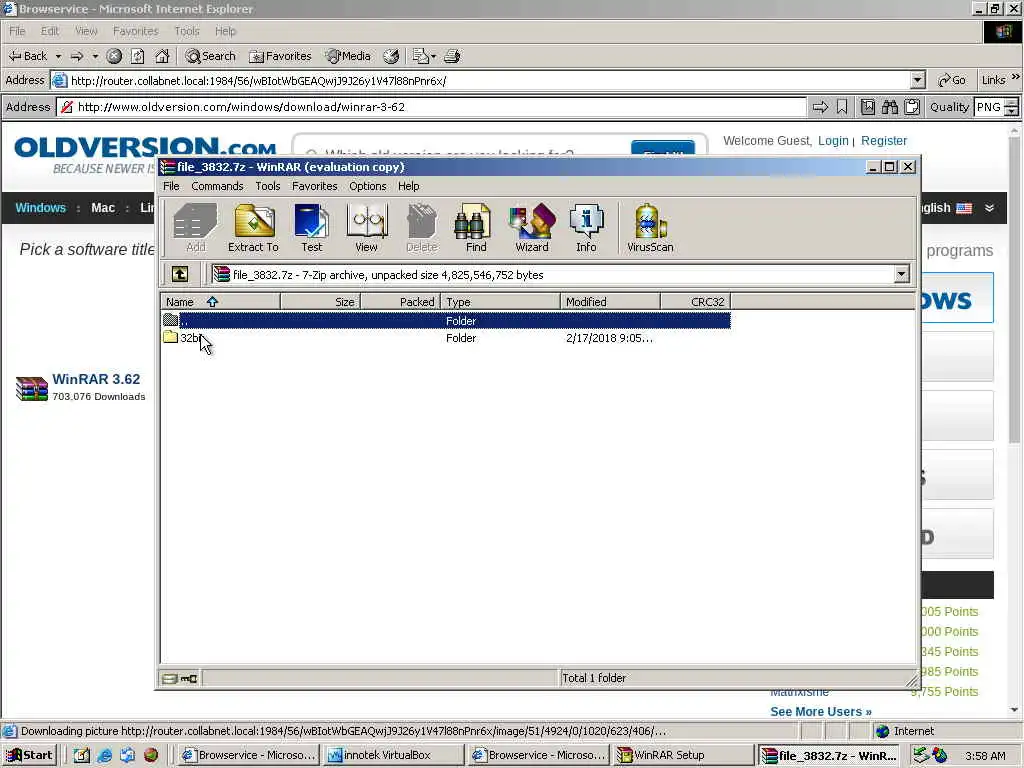Open WinRAR File menu
1024x768 pixels.
click(x=171, y=186)
